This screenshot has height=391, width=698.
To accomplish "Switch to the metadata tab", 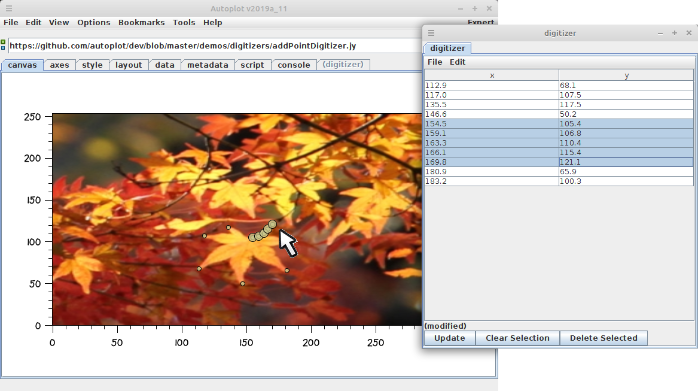I will pos(207,65).
